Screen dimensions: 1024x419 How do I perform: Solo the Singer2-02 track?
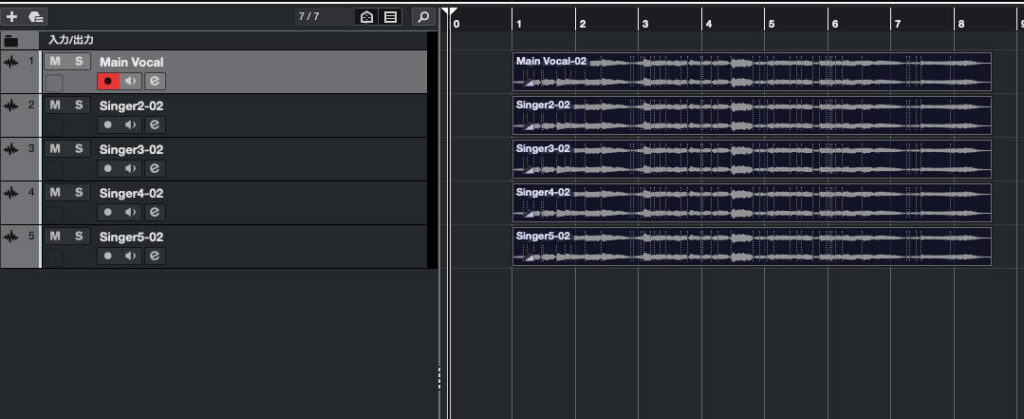(x=78, y=105)
